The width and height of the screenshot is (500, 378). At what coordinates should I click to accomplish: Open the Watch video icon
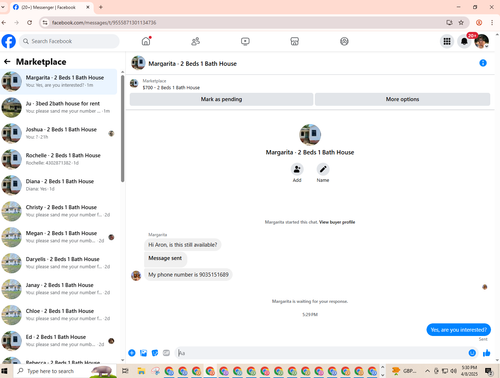tap(245, 41)
